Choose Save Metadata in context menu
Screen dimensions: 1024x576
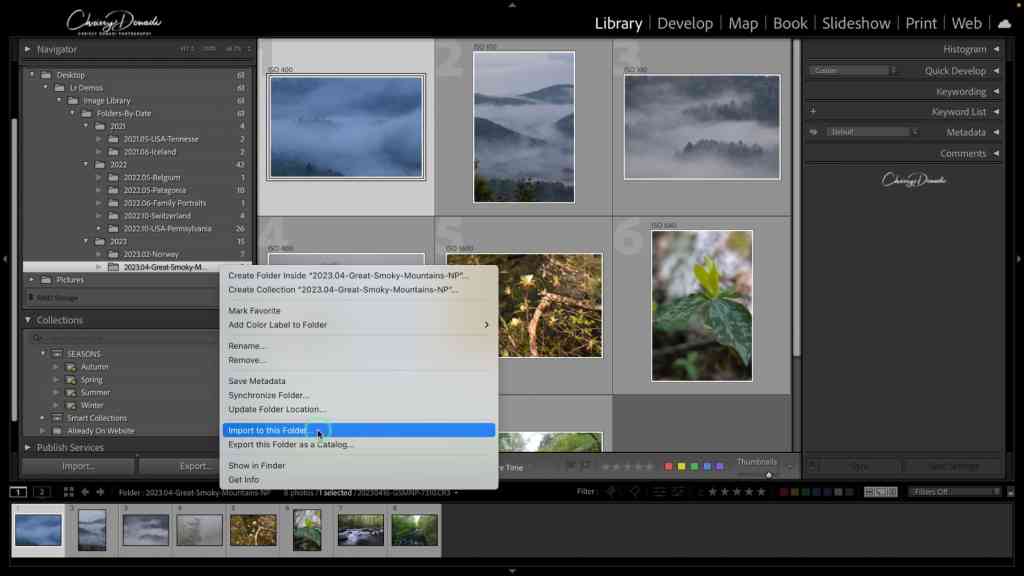tap(359, 381)
